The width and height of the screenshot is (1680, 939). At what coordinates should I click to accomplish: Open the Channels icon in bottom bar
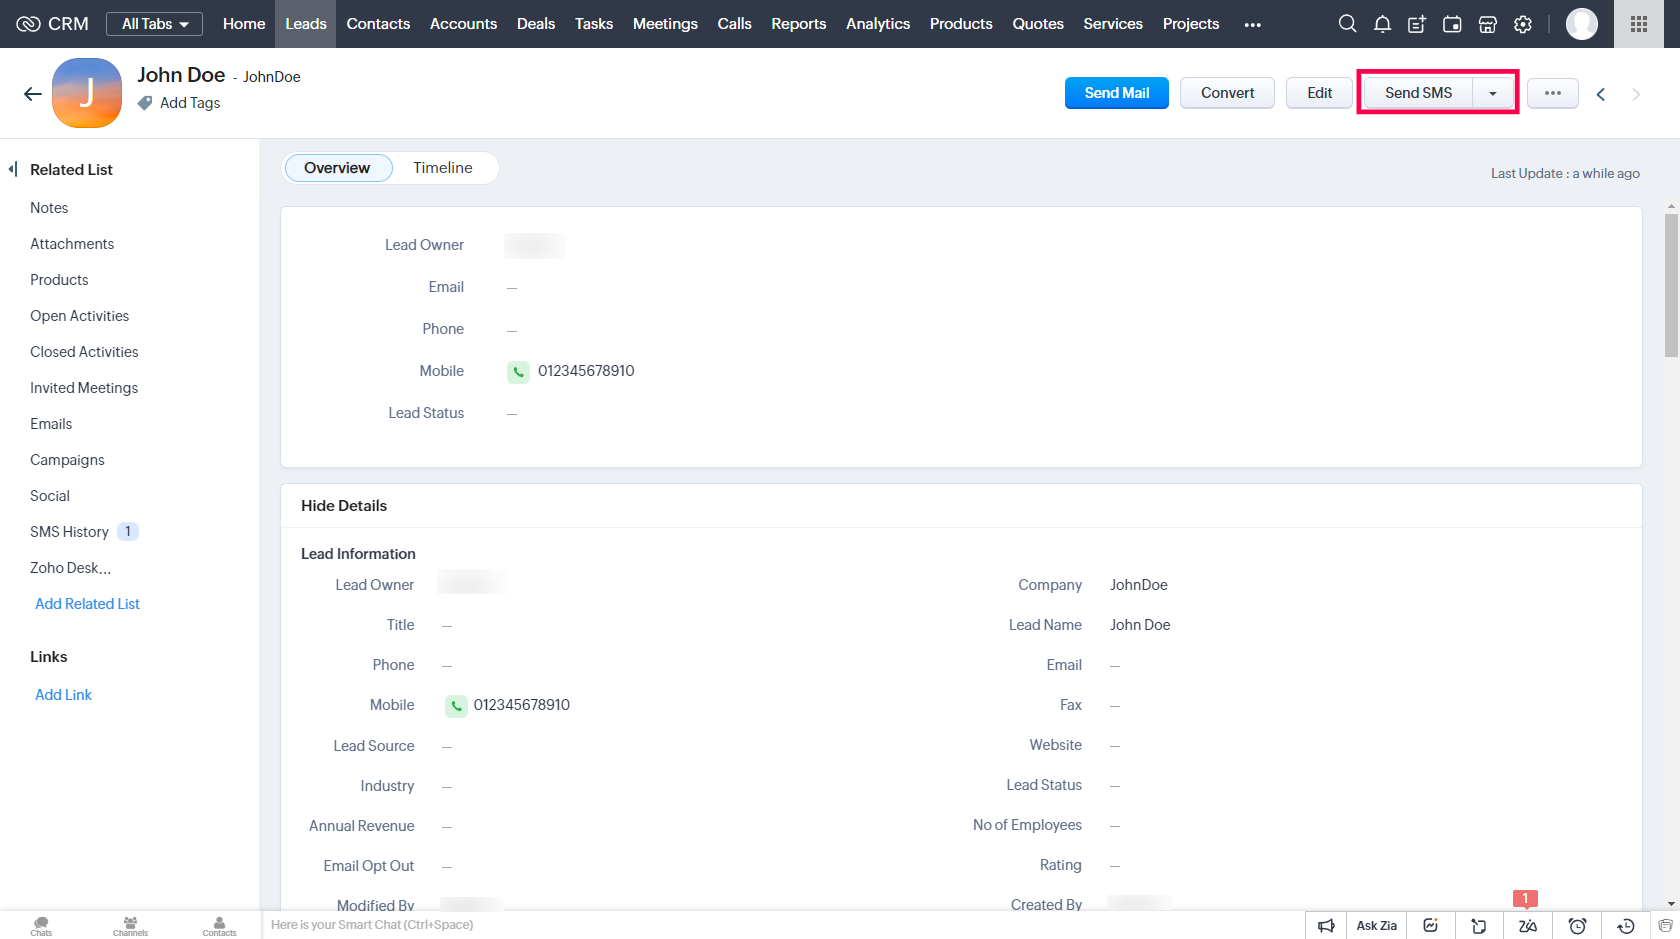pos(130,926)
